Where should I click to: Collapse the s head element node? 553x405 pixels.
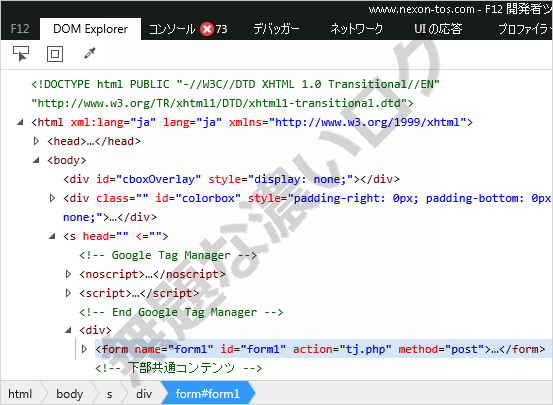coord(52,236)
